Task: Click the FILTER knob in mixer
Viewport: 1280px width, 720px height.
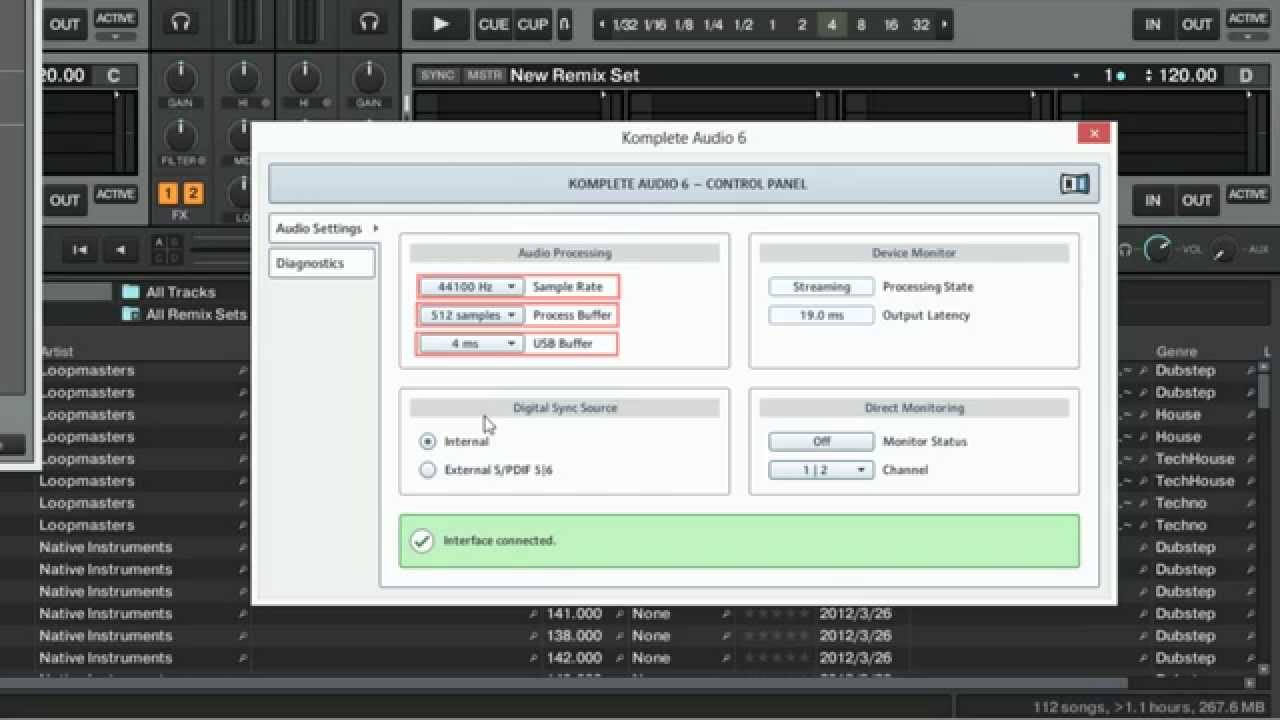Action: pos(180,136)
